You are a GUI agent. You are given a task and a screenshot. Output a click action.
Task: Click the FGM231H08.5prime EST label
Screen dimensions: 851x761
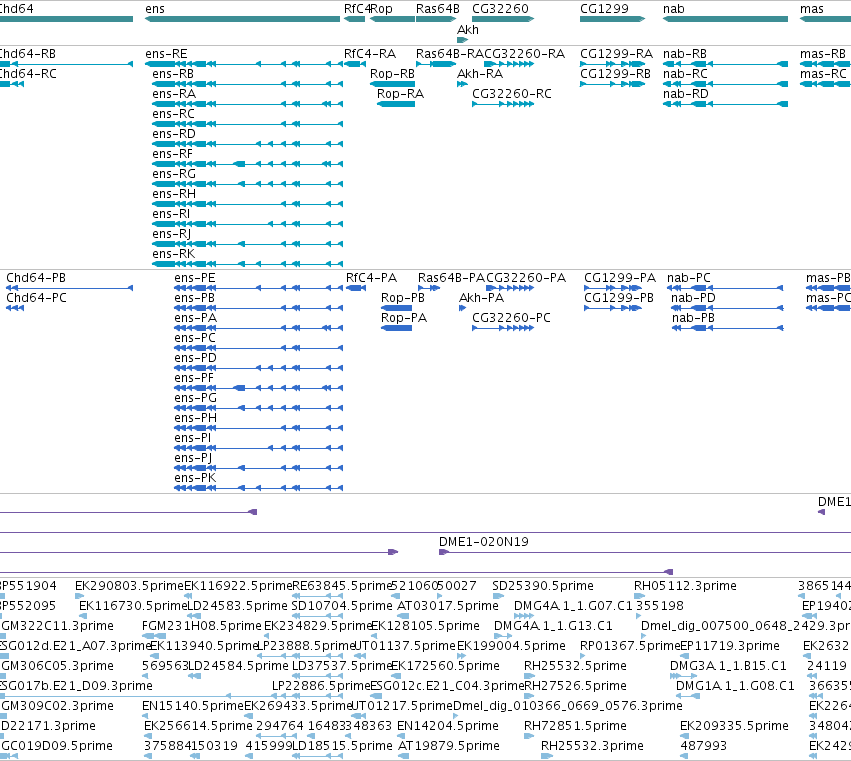click(x=201, y=626)
